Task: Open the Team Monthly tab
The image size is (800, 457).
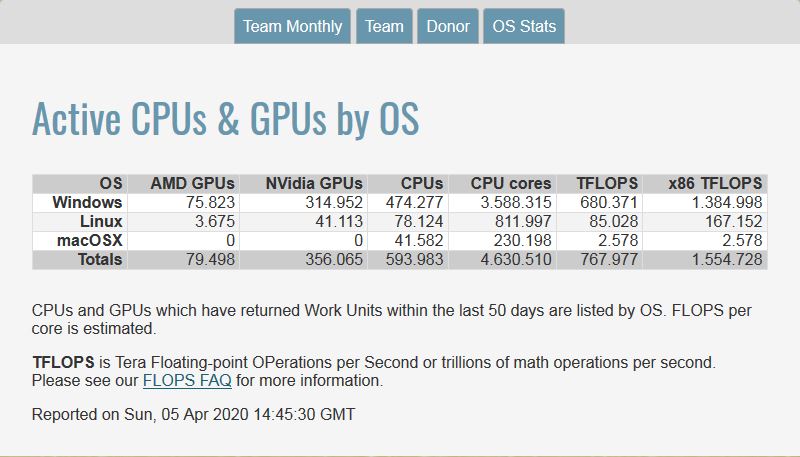Action: click(292, 26)
